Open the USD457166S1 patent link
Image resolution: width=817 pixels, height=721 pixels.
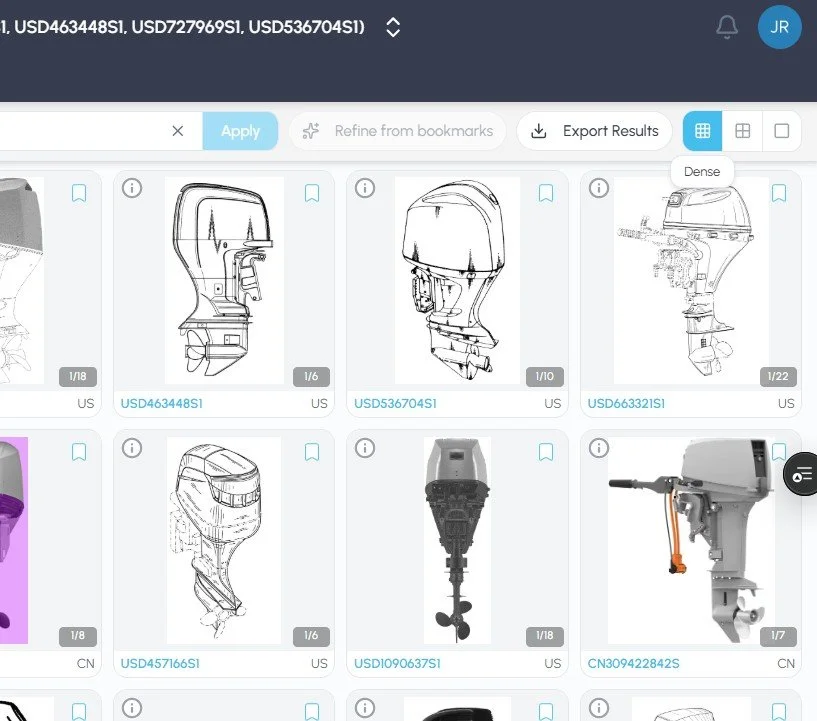click(160, 663)
